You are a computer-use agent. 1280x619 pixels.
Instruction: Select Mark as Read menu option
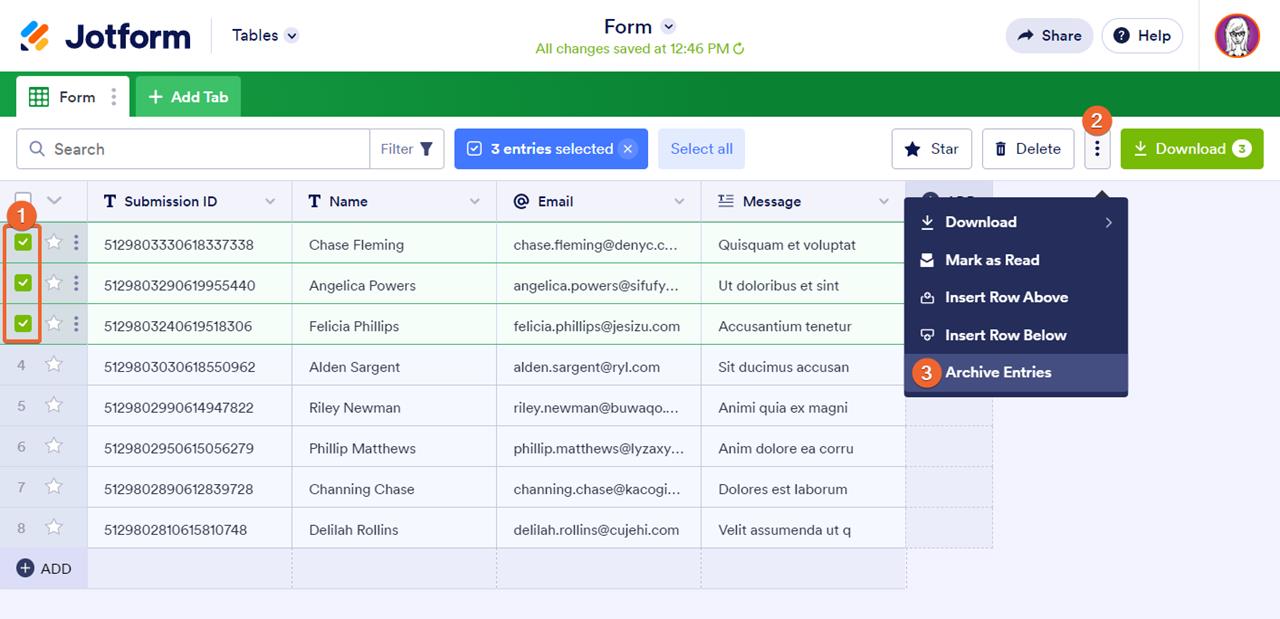click(992, 260)
